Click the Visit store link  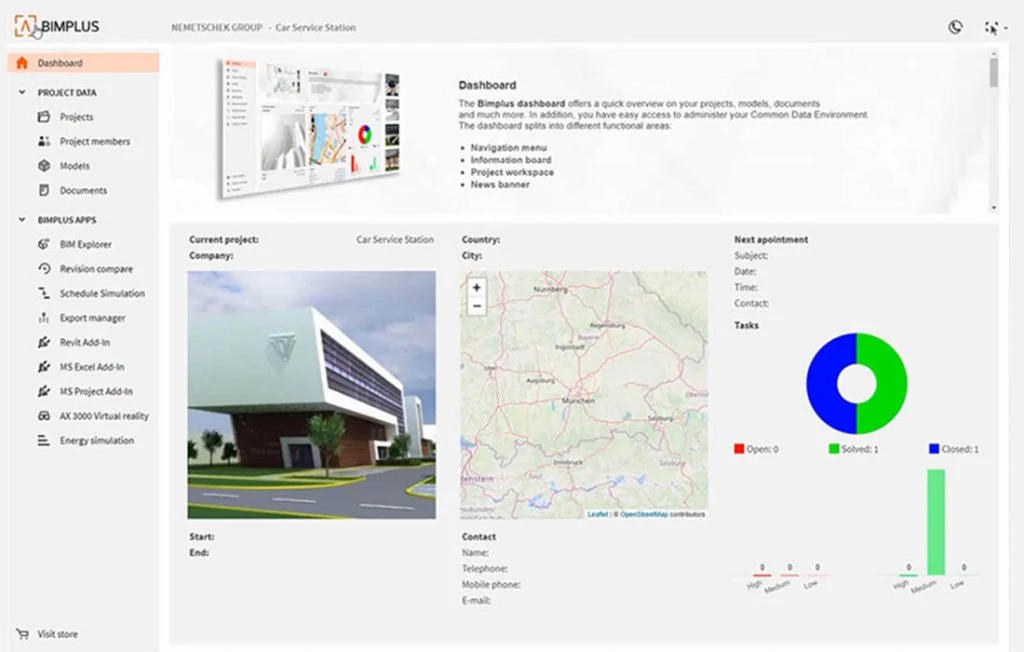pyautogui.click(x=57, y=634)
